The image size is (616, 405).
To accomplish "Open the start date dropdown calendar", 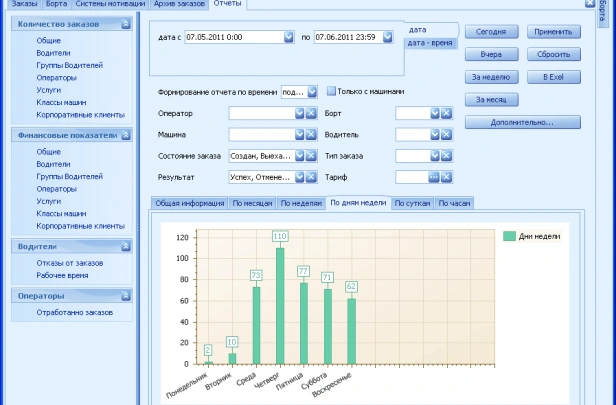I will (x=275, y=37).
